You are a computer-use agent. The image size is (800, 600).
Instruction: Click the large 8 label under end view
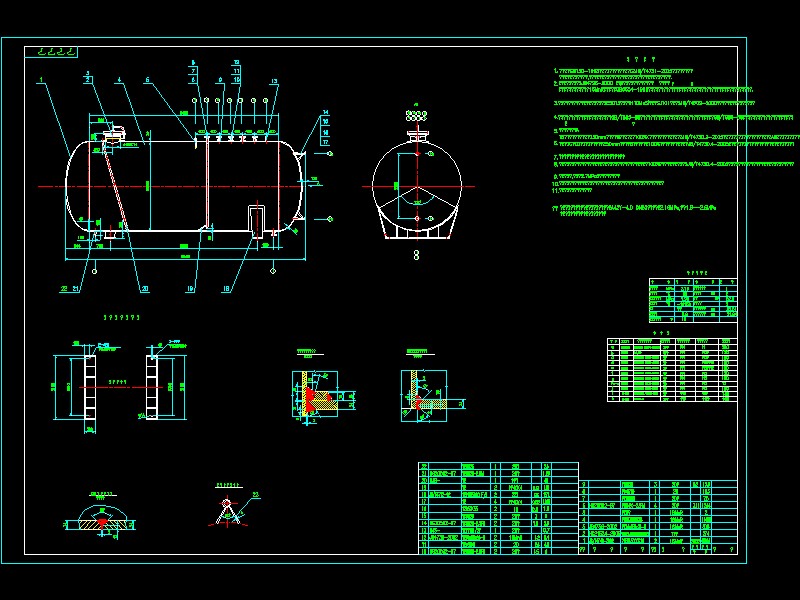416,255
